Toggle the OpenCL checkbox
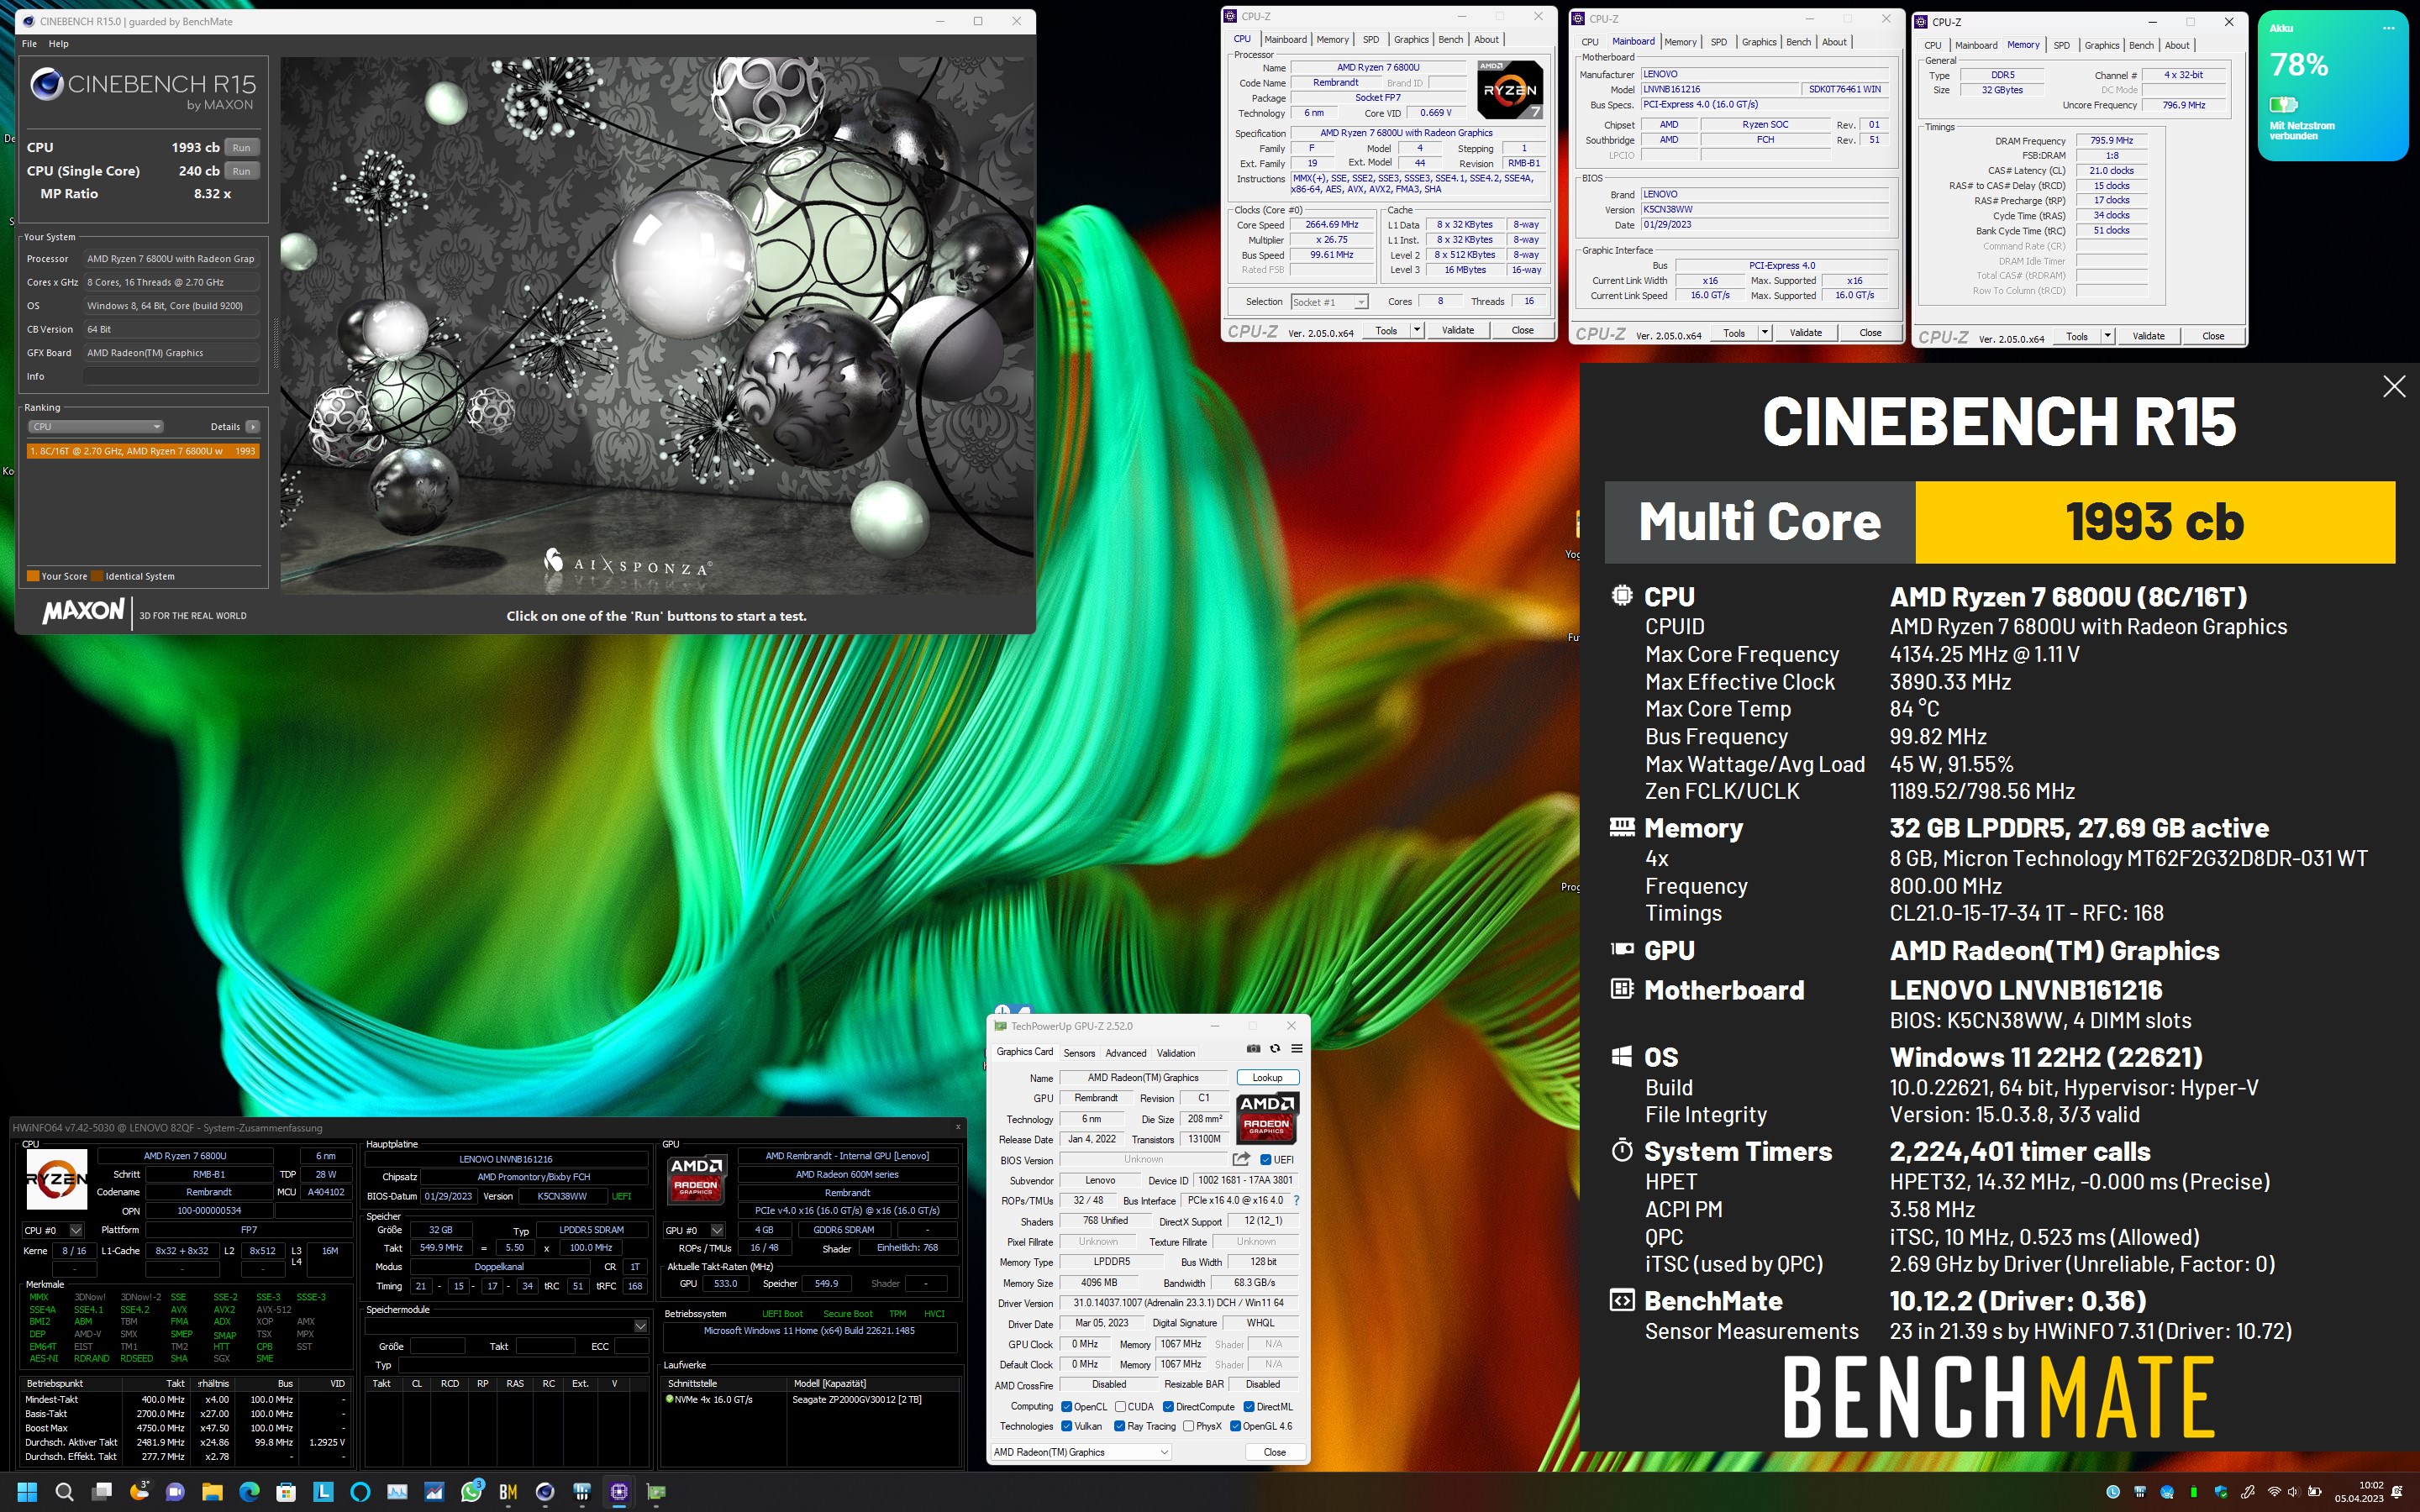 coord(1067,1407)
